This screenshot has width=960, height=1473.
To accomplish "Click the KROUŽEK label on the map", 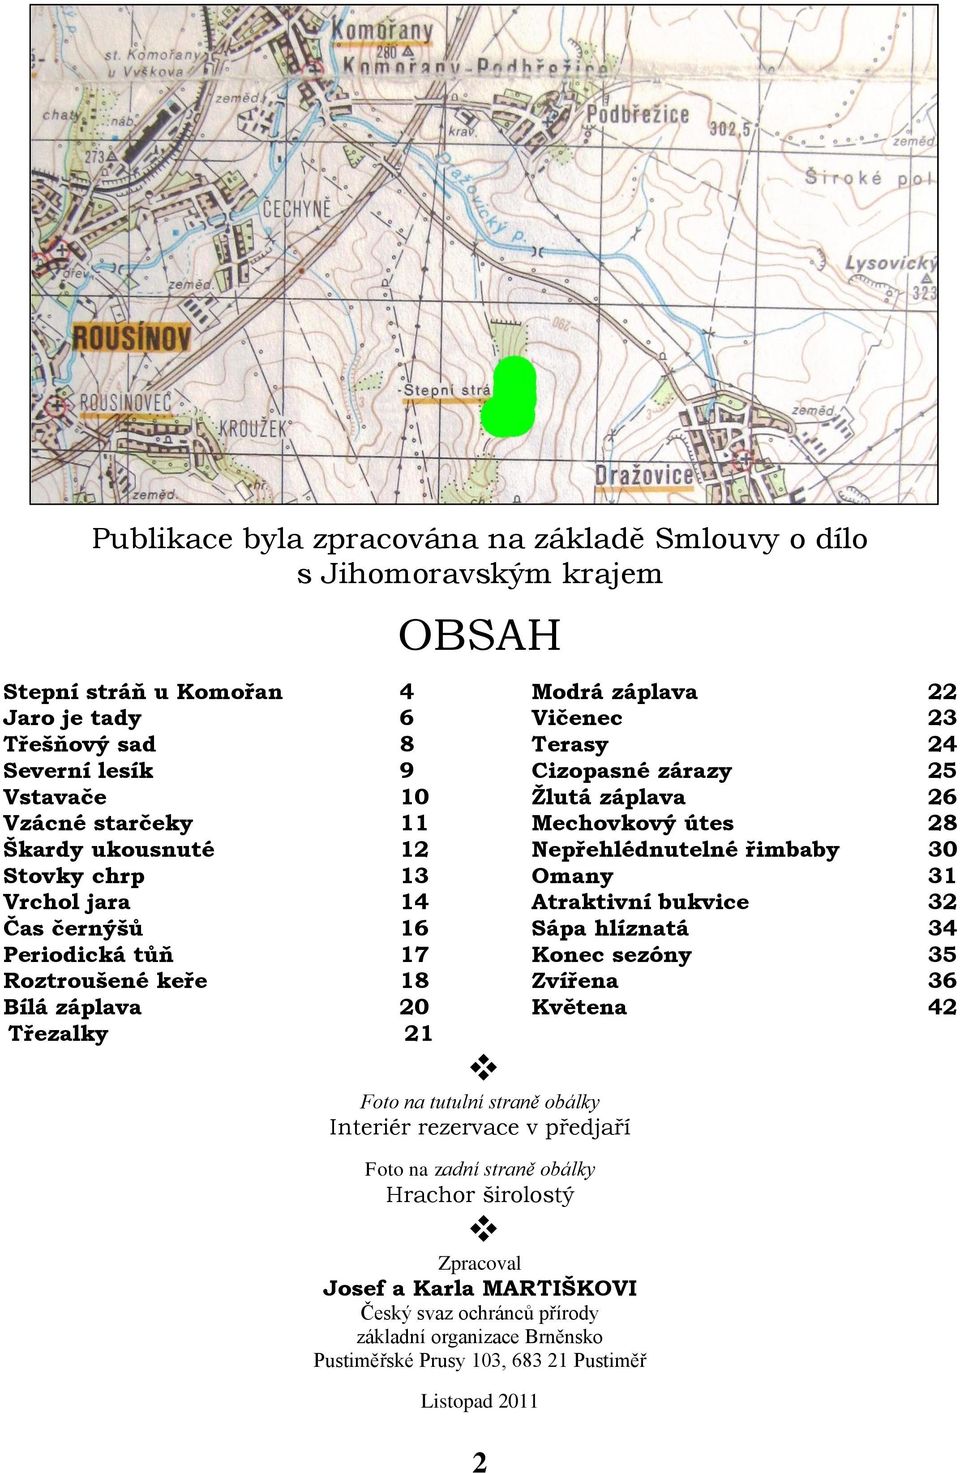I will [253, 428].
